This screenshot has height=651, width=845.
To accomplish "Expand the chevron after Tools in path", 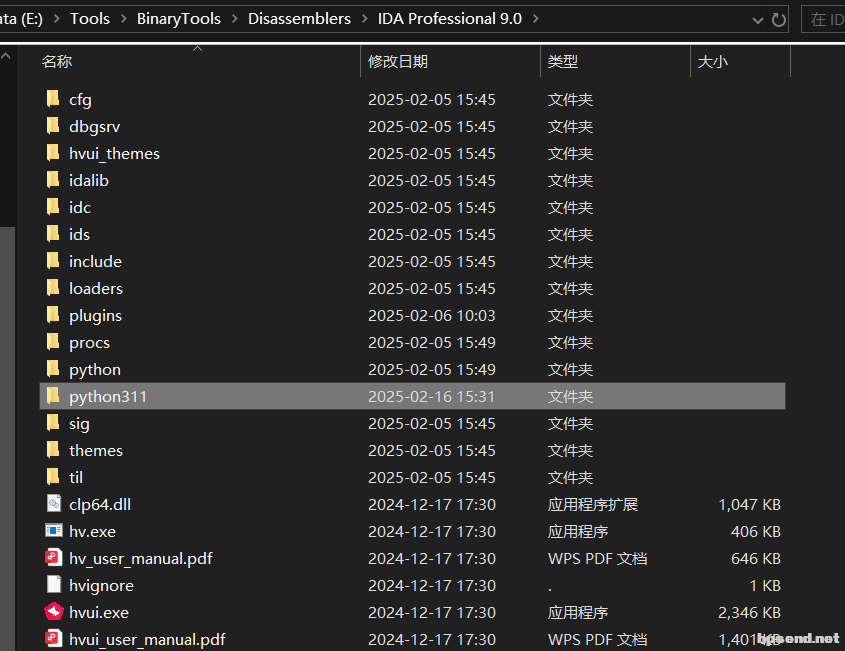I will (x=123, y=19).
